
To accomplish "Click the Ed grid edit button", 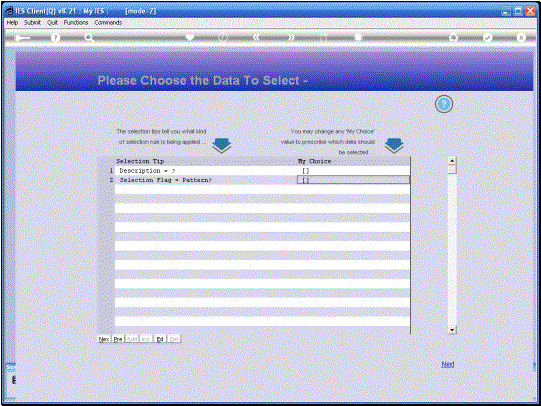I will pyautogui.click(x=160, y=339).
